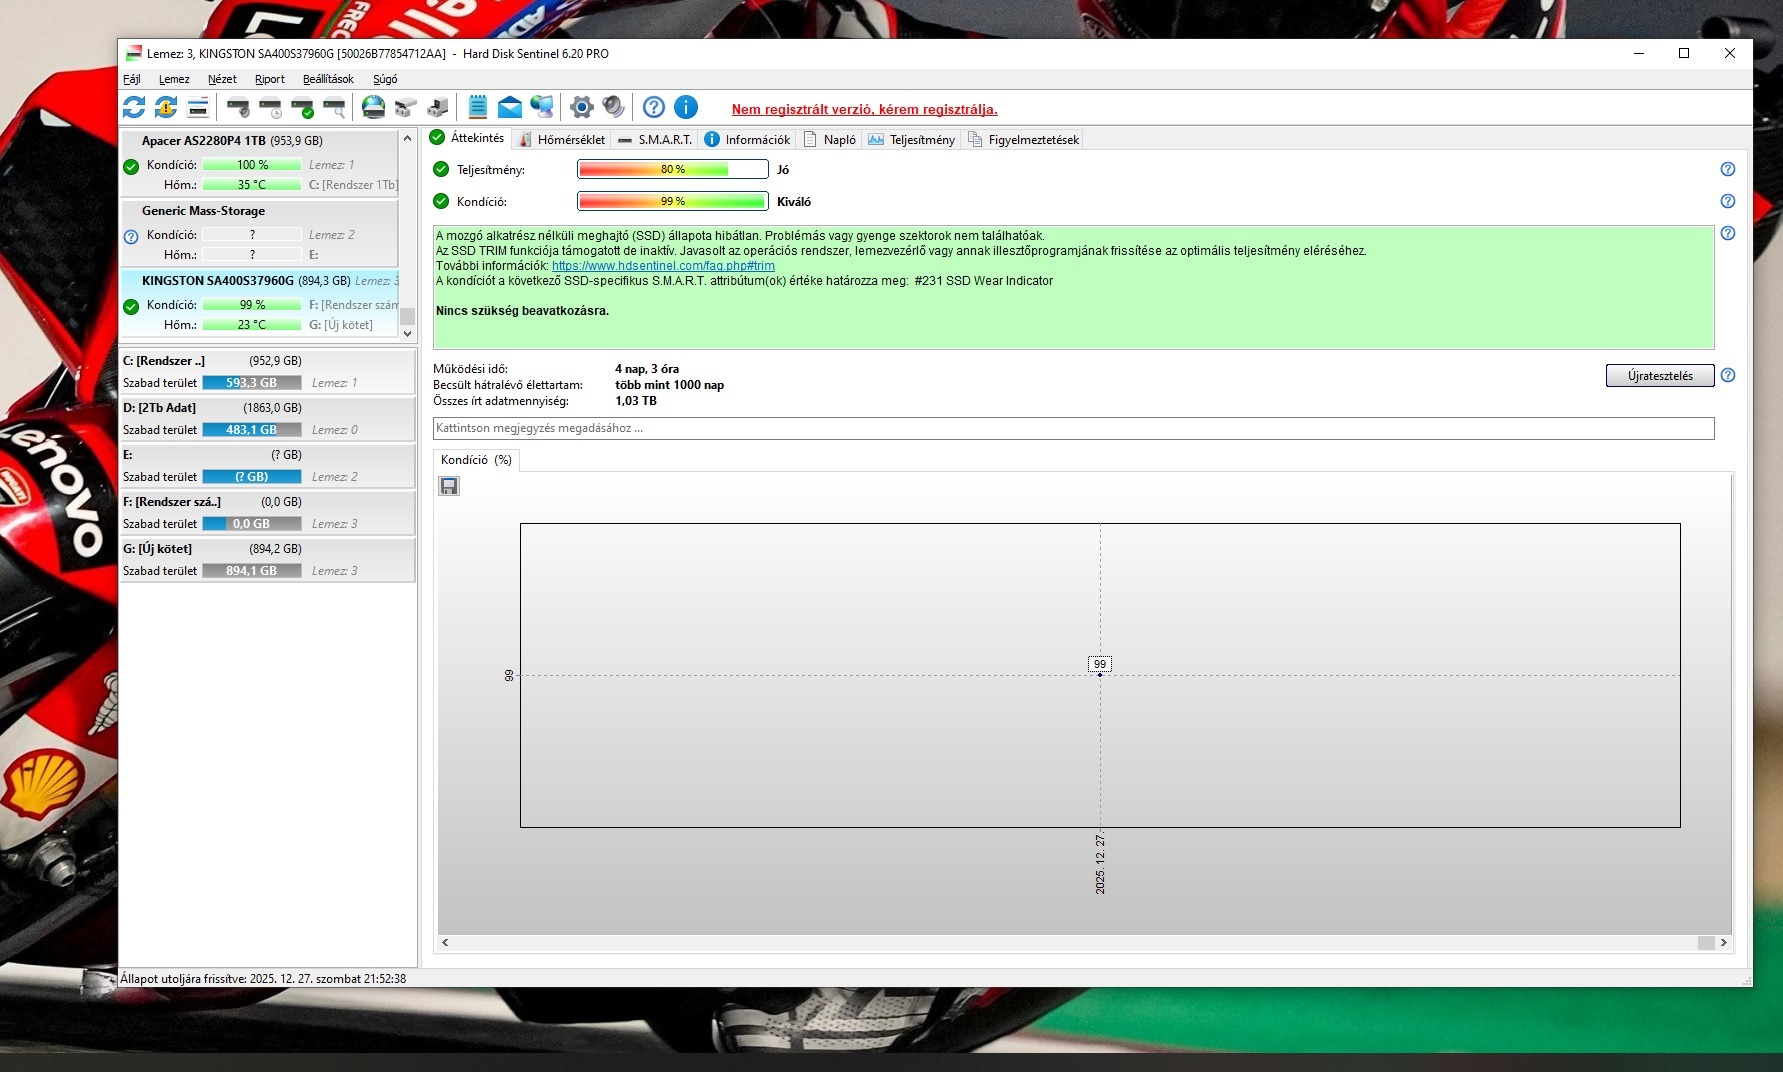Viewport: 1783px width, 1072px height.
Task: Click help icon beside green status text
Action: click(x=1728, y=233)
